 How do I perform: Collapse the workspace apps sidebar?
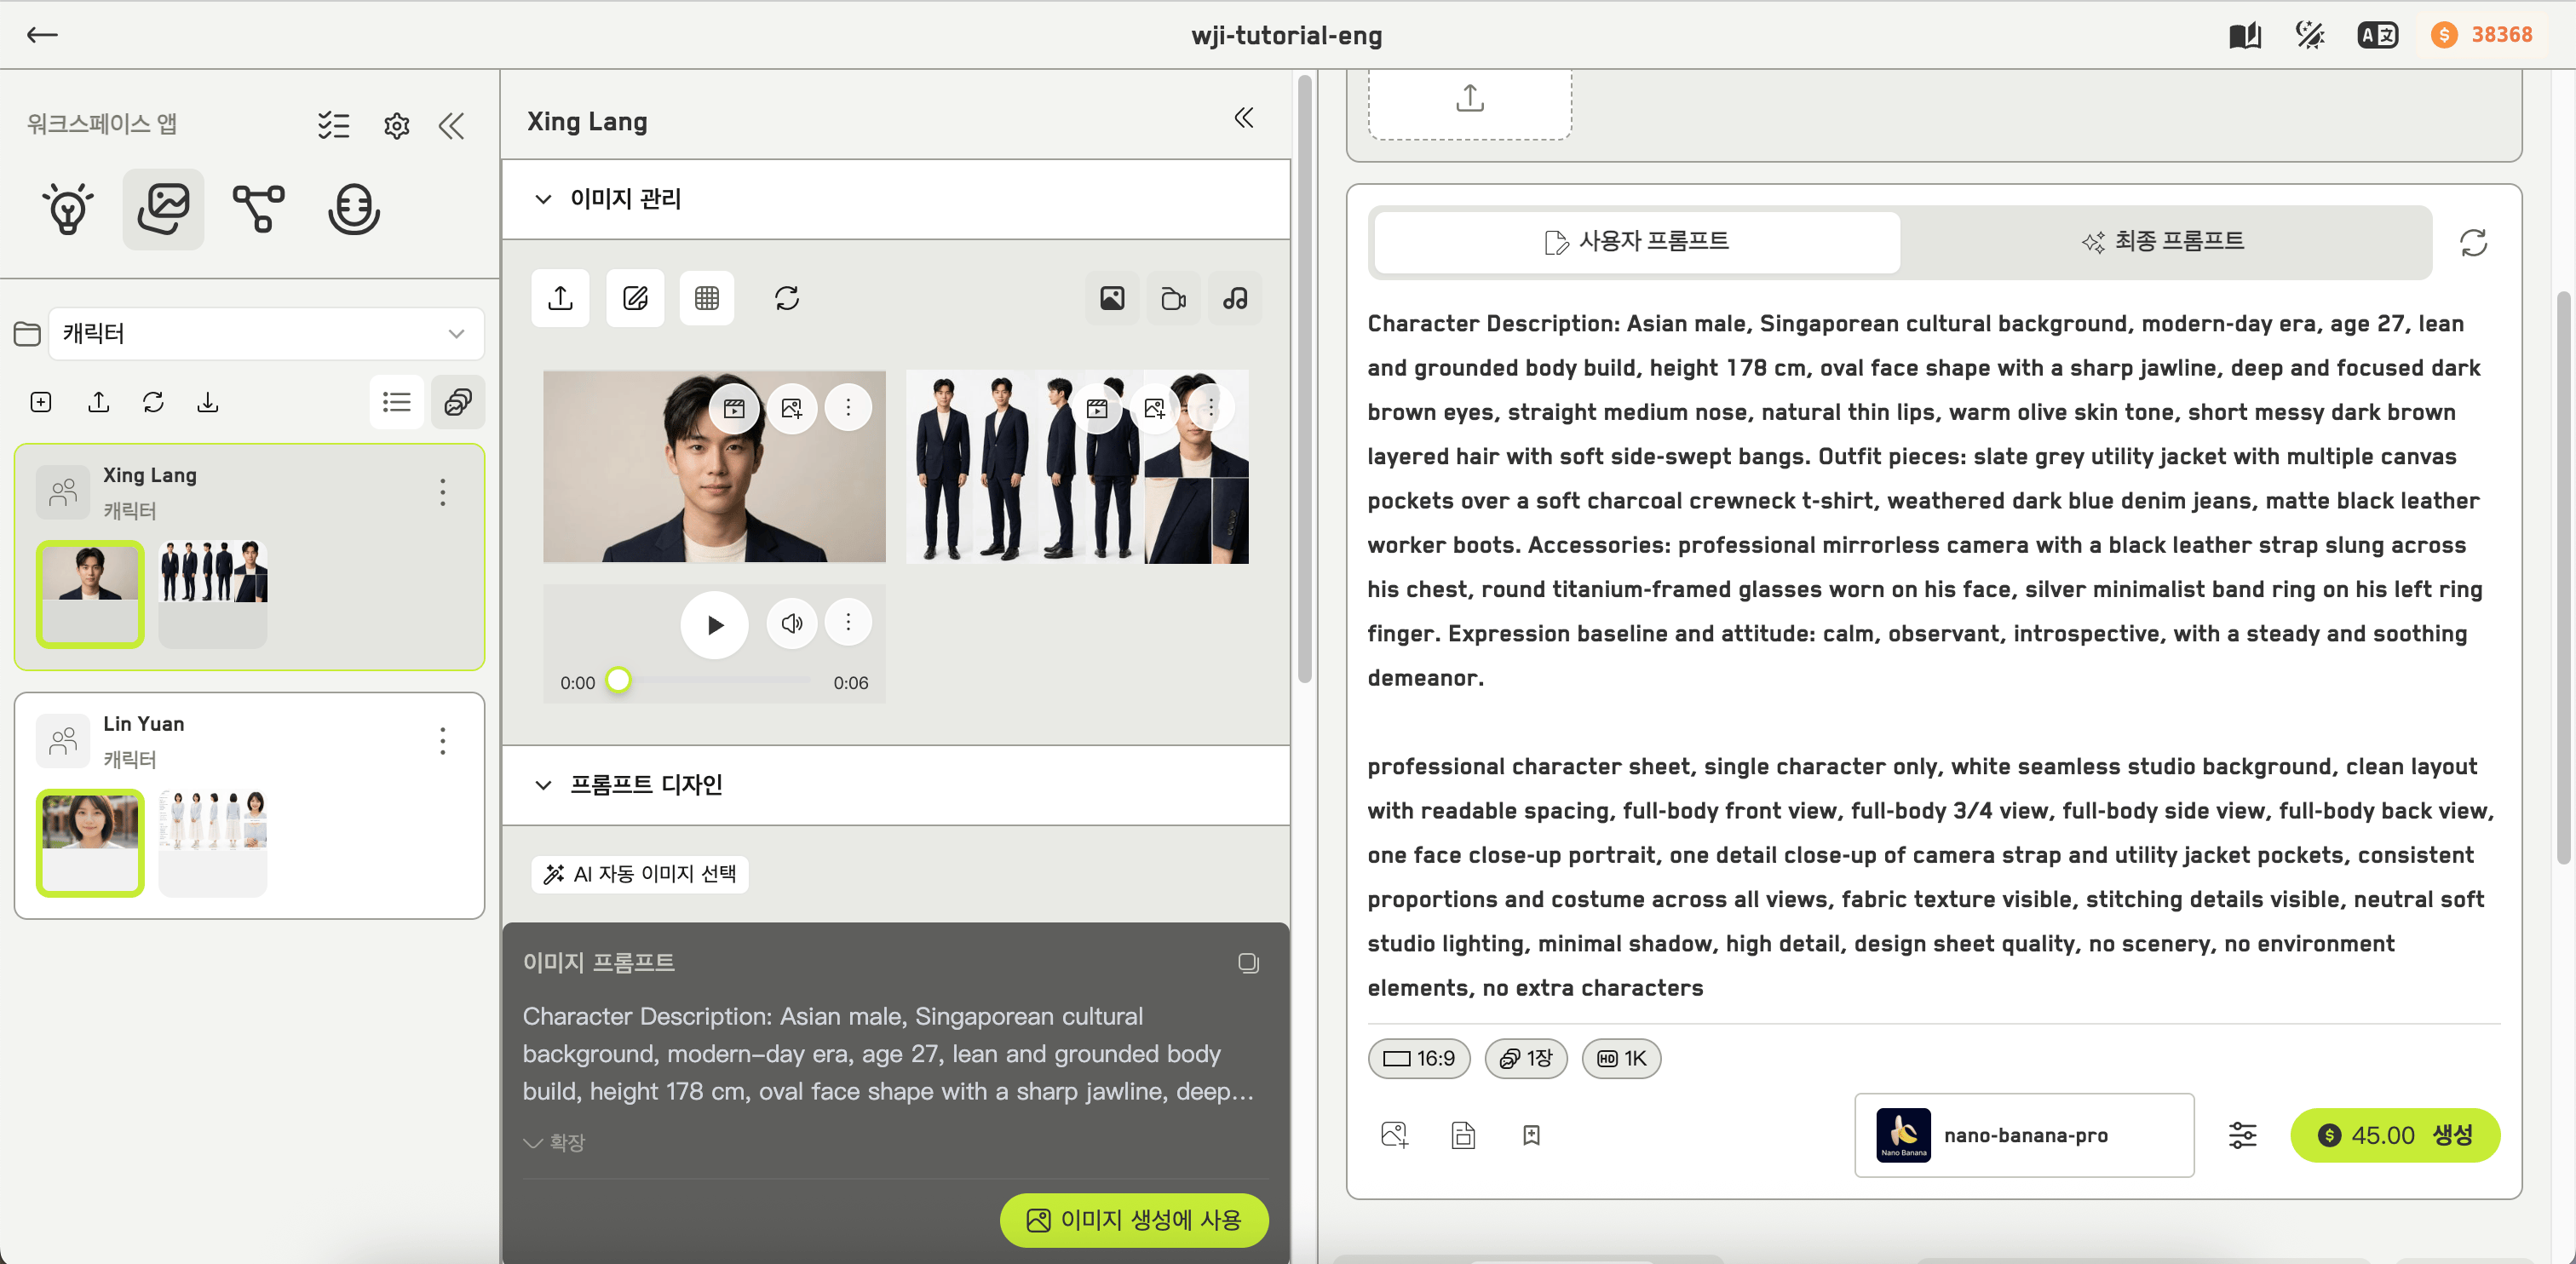pos(452,125)
